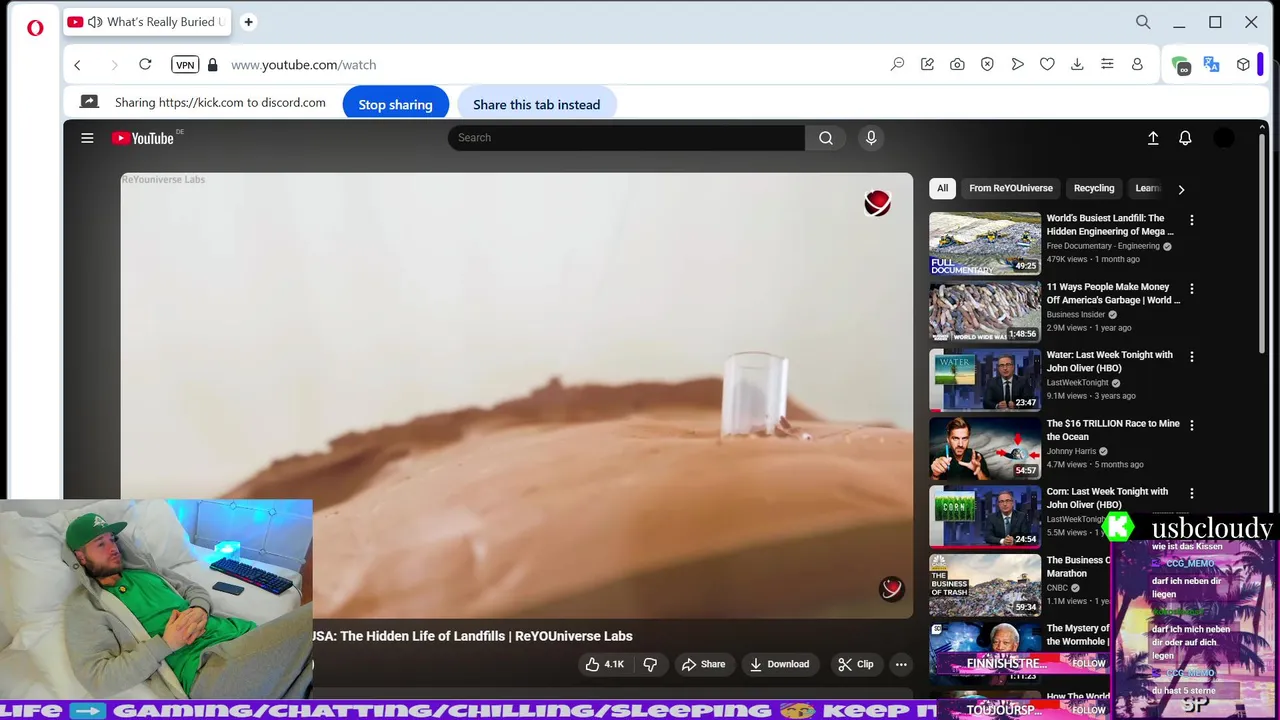Click Share this tab instead
1280x720 pixels.
click(537, 104)
